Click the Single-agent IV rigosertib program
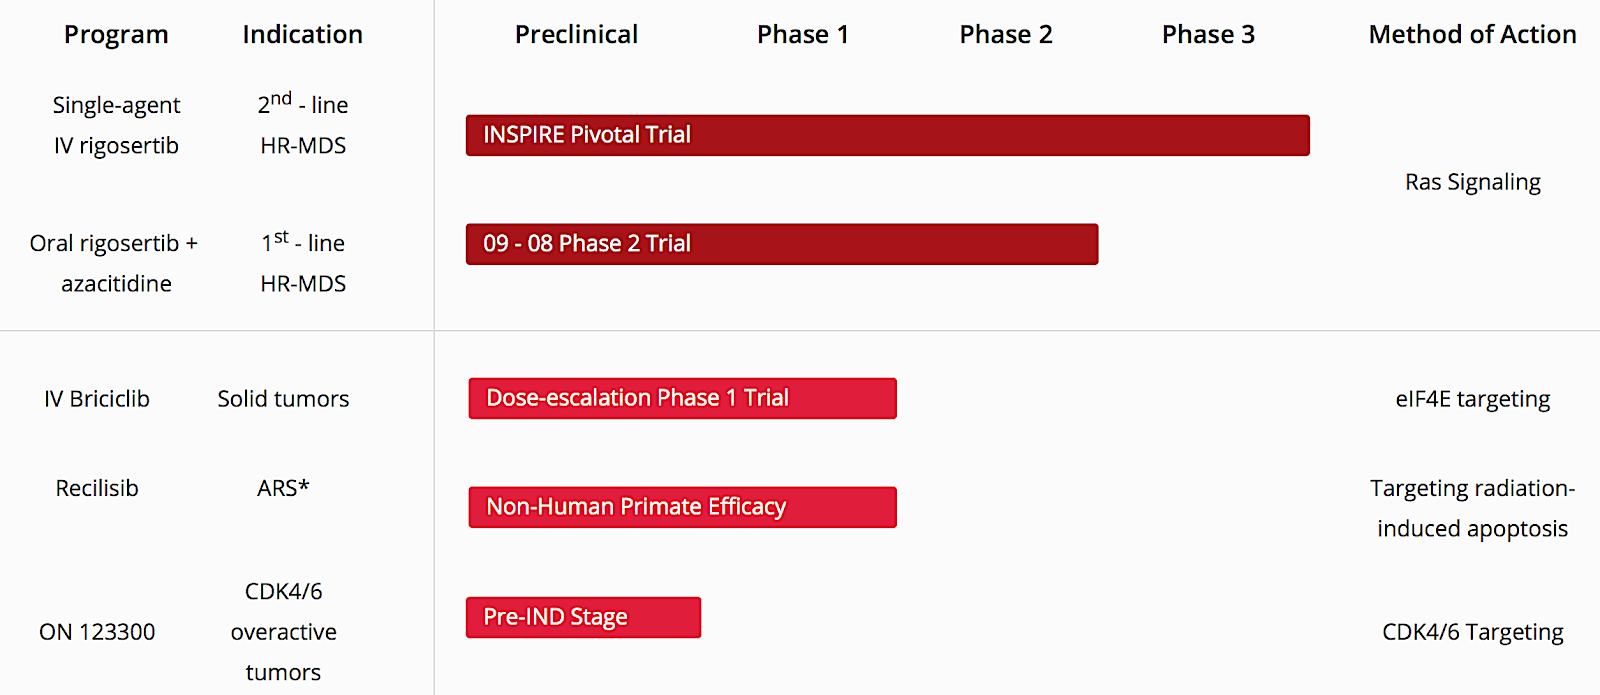 coord(117,126)
